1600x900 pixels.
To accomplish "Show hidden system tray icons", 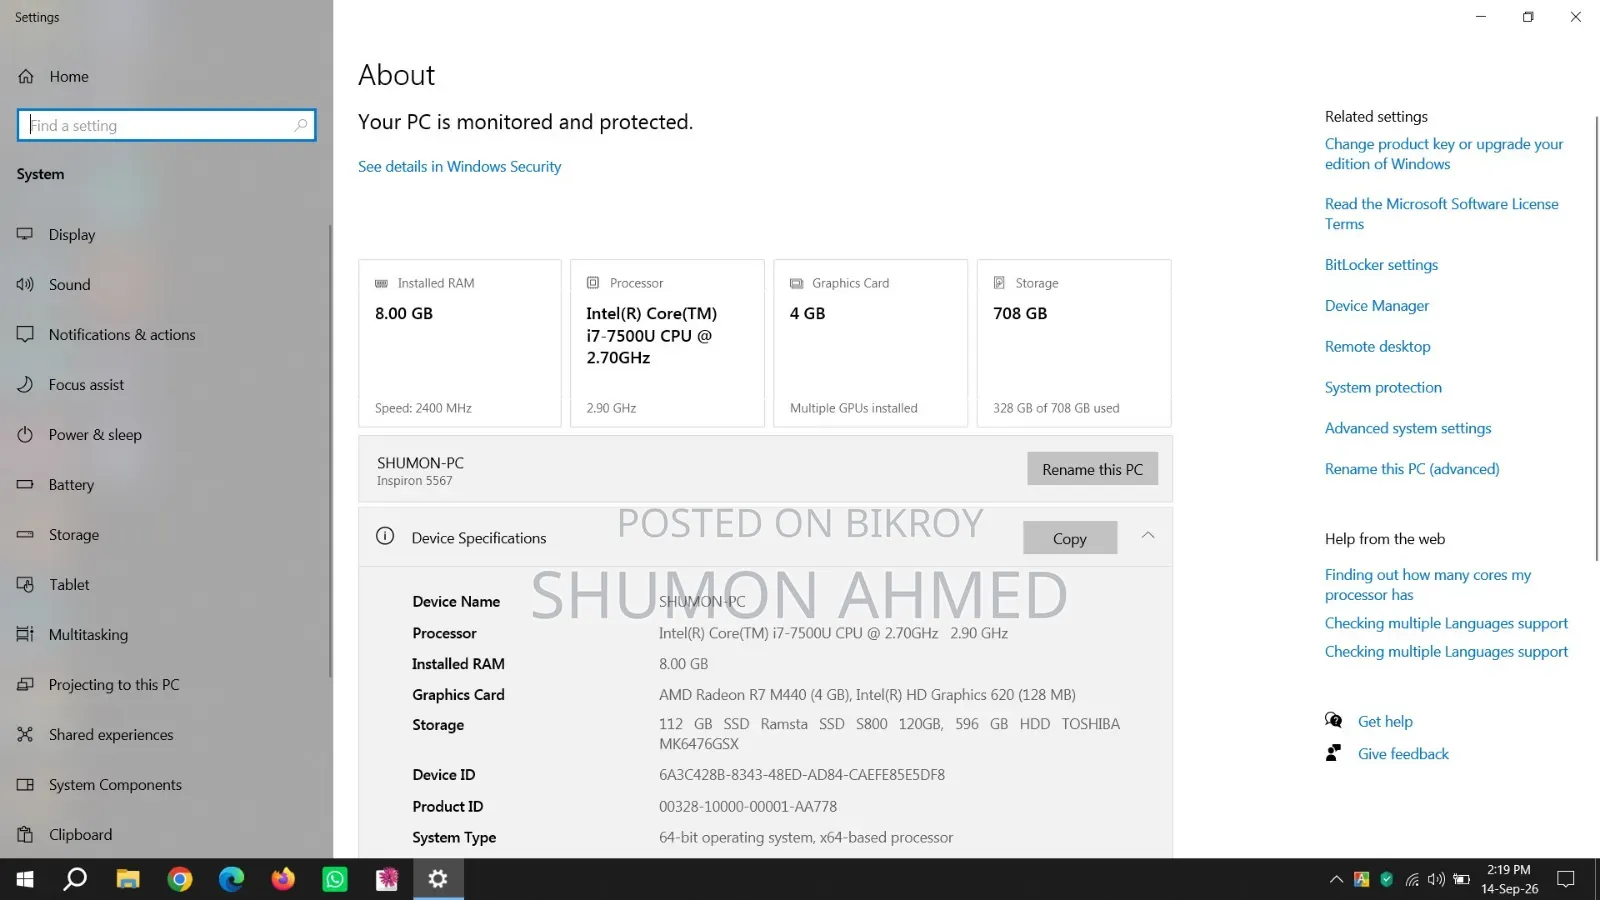I will click(1336, 880).
